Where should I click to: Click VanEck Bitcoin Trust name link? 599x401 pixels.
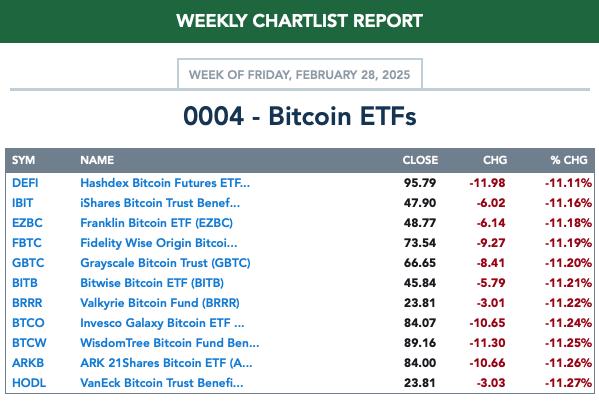coord(162,383)
